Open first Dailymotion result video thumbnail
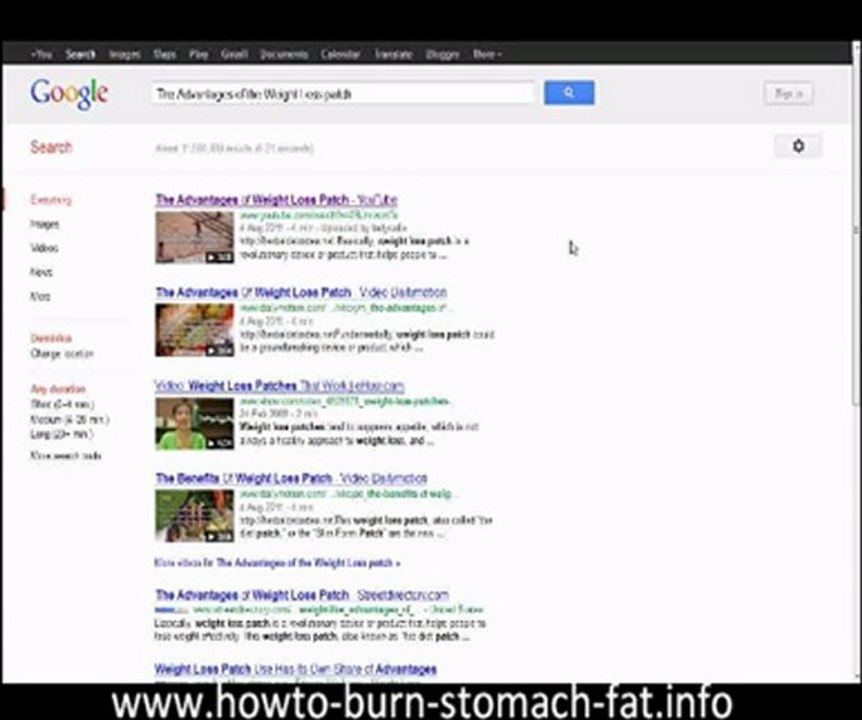This screenshot has height=720, width=862. tap(195, 330)
